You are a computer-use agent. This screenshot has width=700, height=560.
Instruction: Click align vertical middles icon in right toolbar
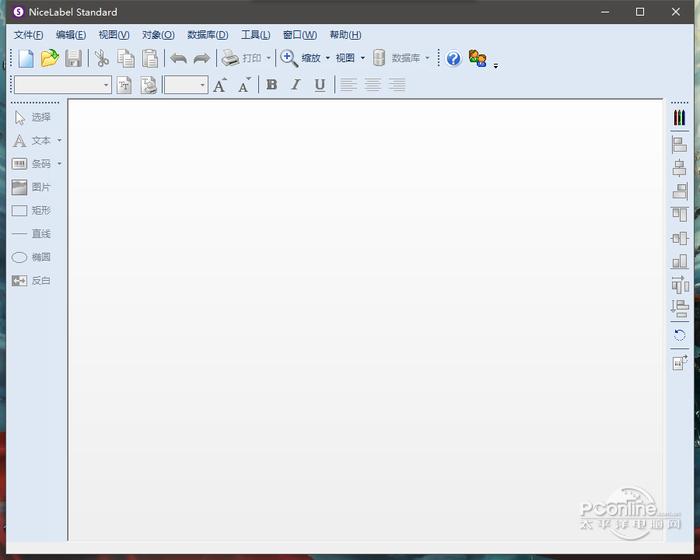(x=679, y=238)
